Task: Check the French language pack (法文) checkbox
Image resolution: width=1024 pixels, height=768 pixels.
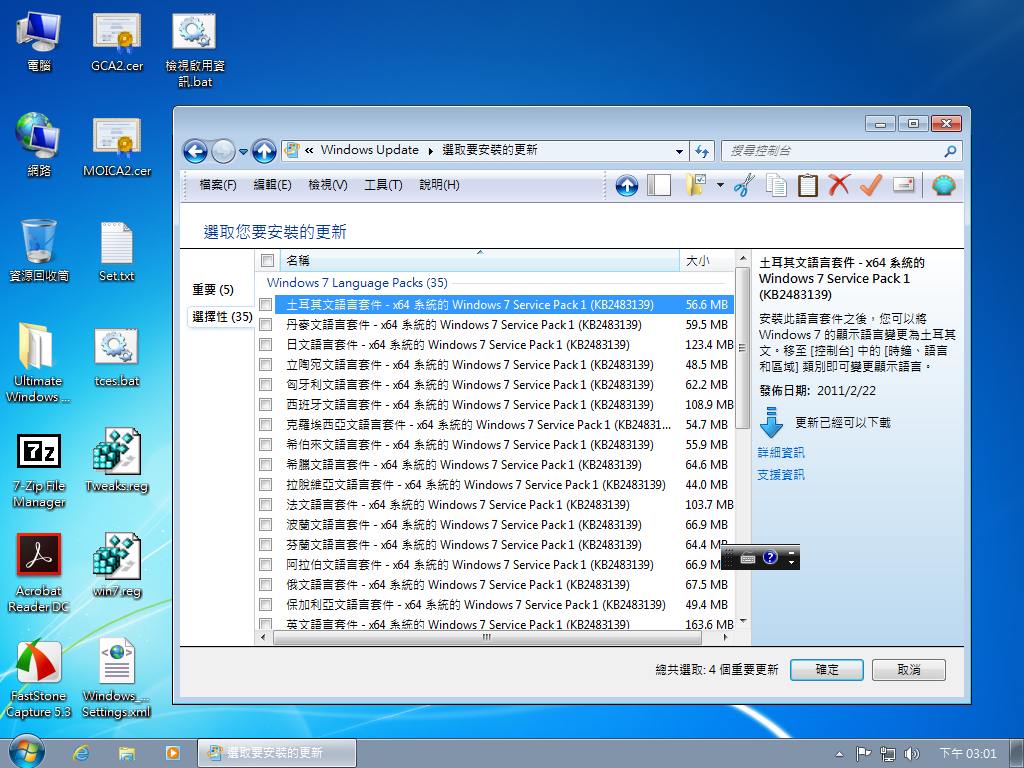Action: point(265,504)
